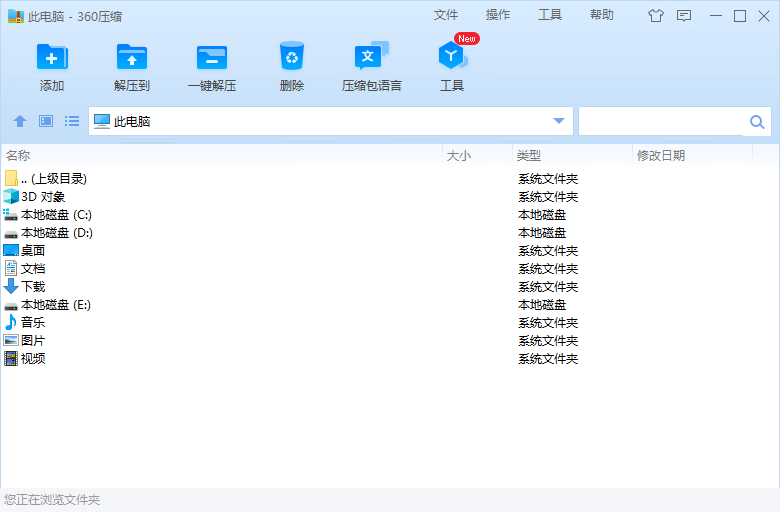Minimize the 360压缩 window
This screenshot has height=512, width=780.
716,16
